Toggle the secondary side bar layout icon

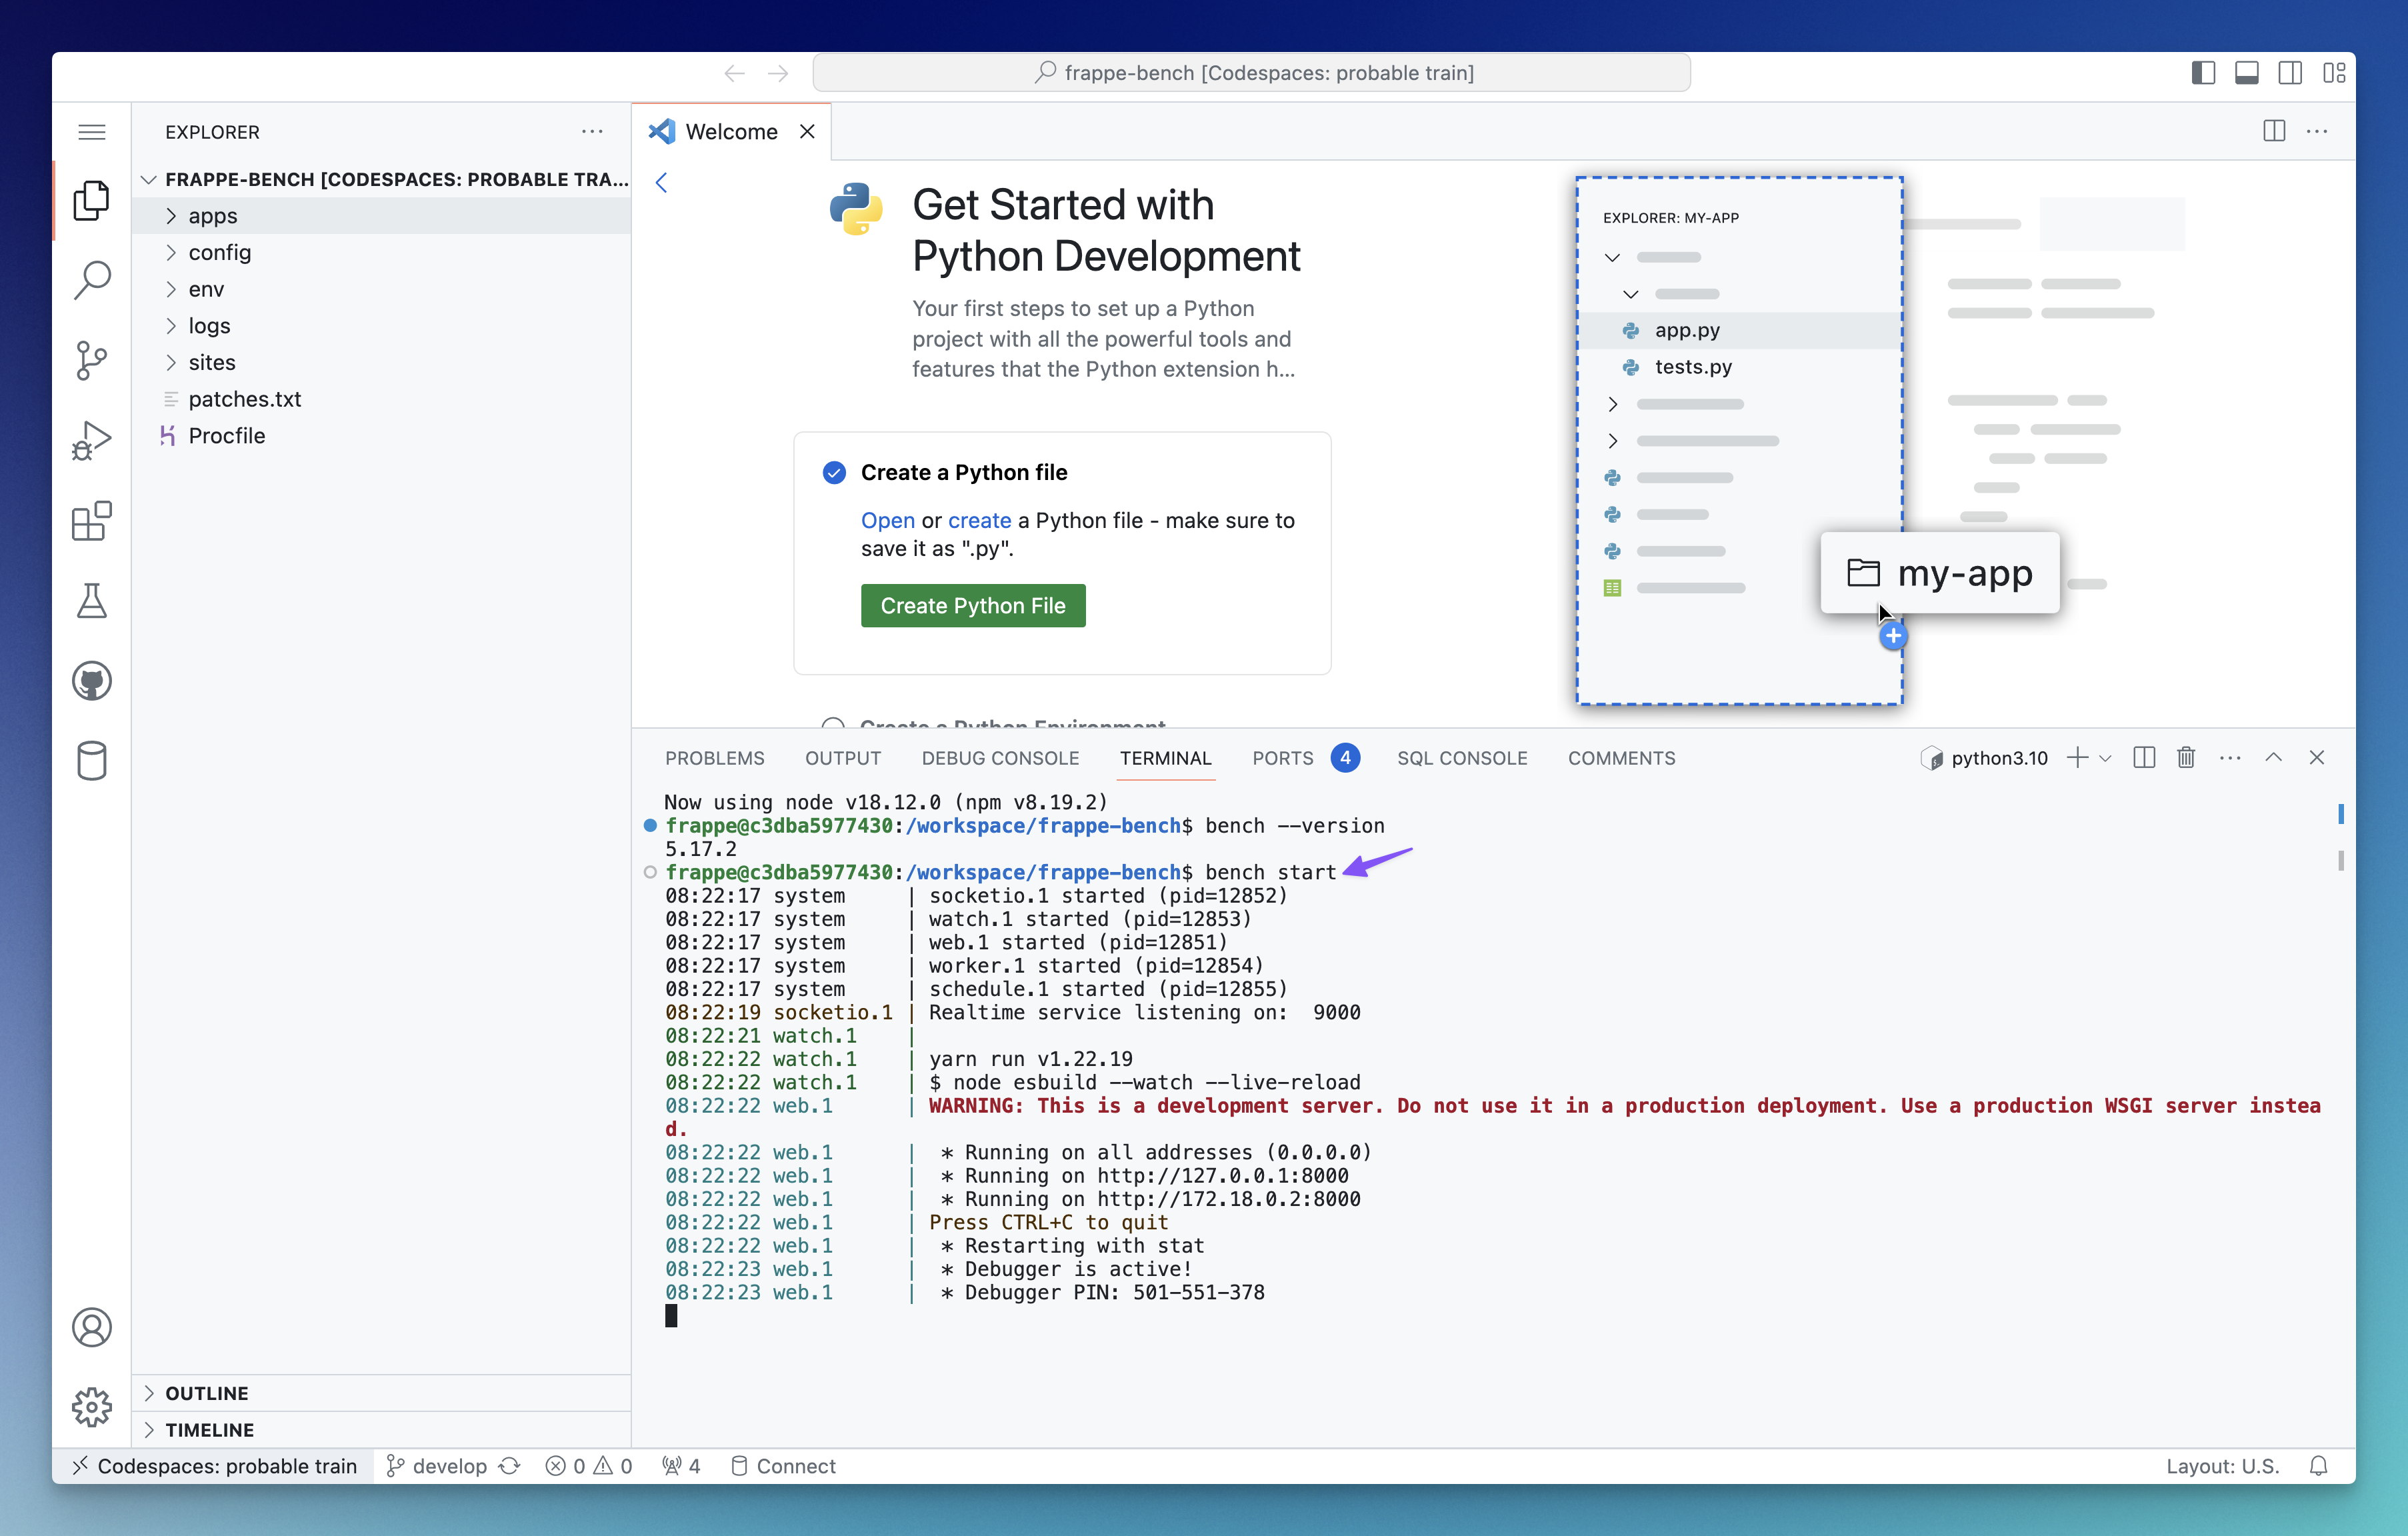pyautogui.click(x=2290, y=73)
